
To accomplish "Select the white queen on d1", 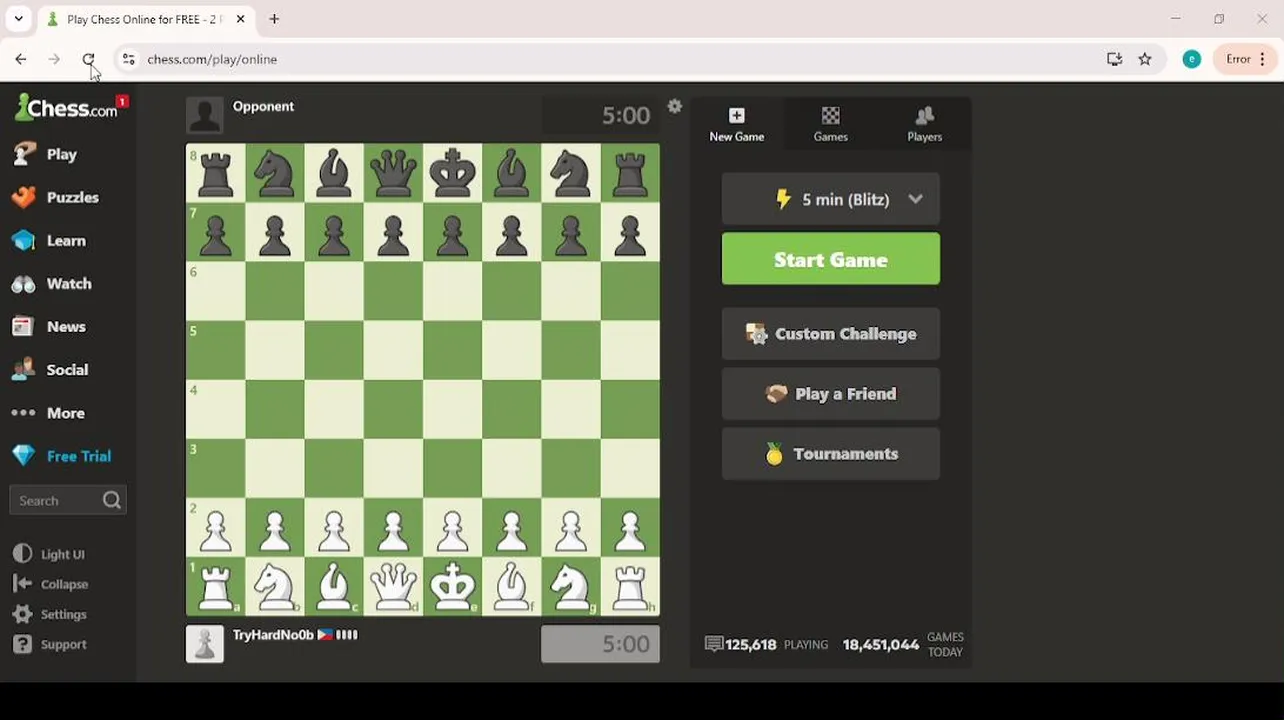I will [393, 586].
